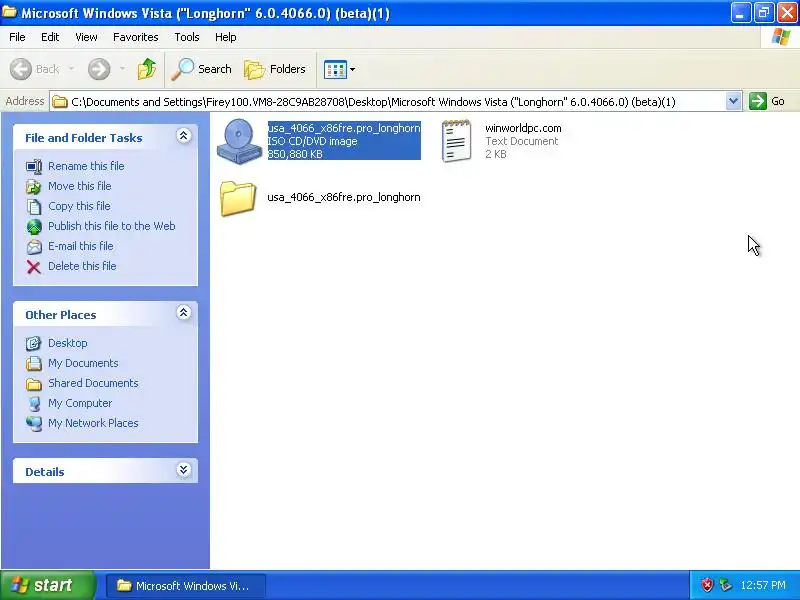Select the usa_4066_x86fre.pro_longhorn folder icon
800x600 pixels.
point(238,198)
